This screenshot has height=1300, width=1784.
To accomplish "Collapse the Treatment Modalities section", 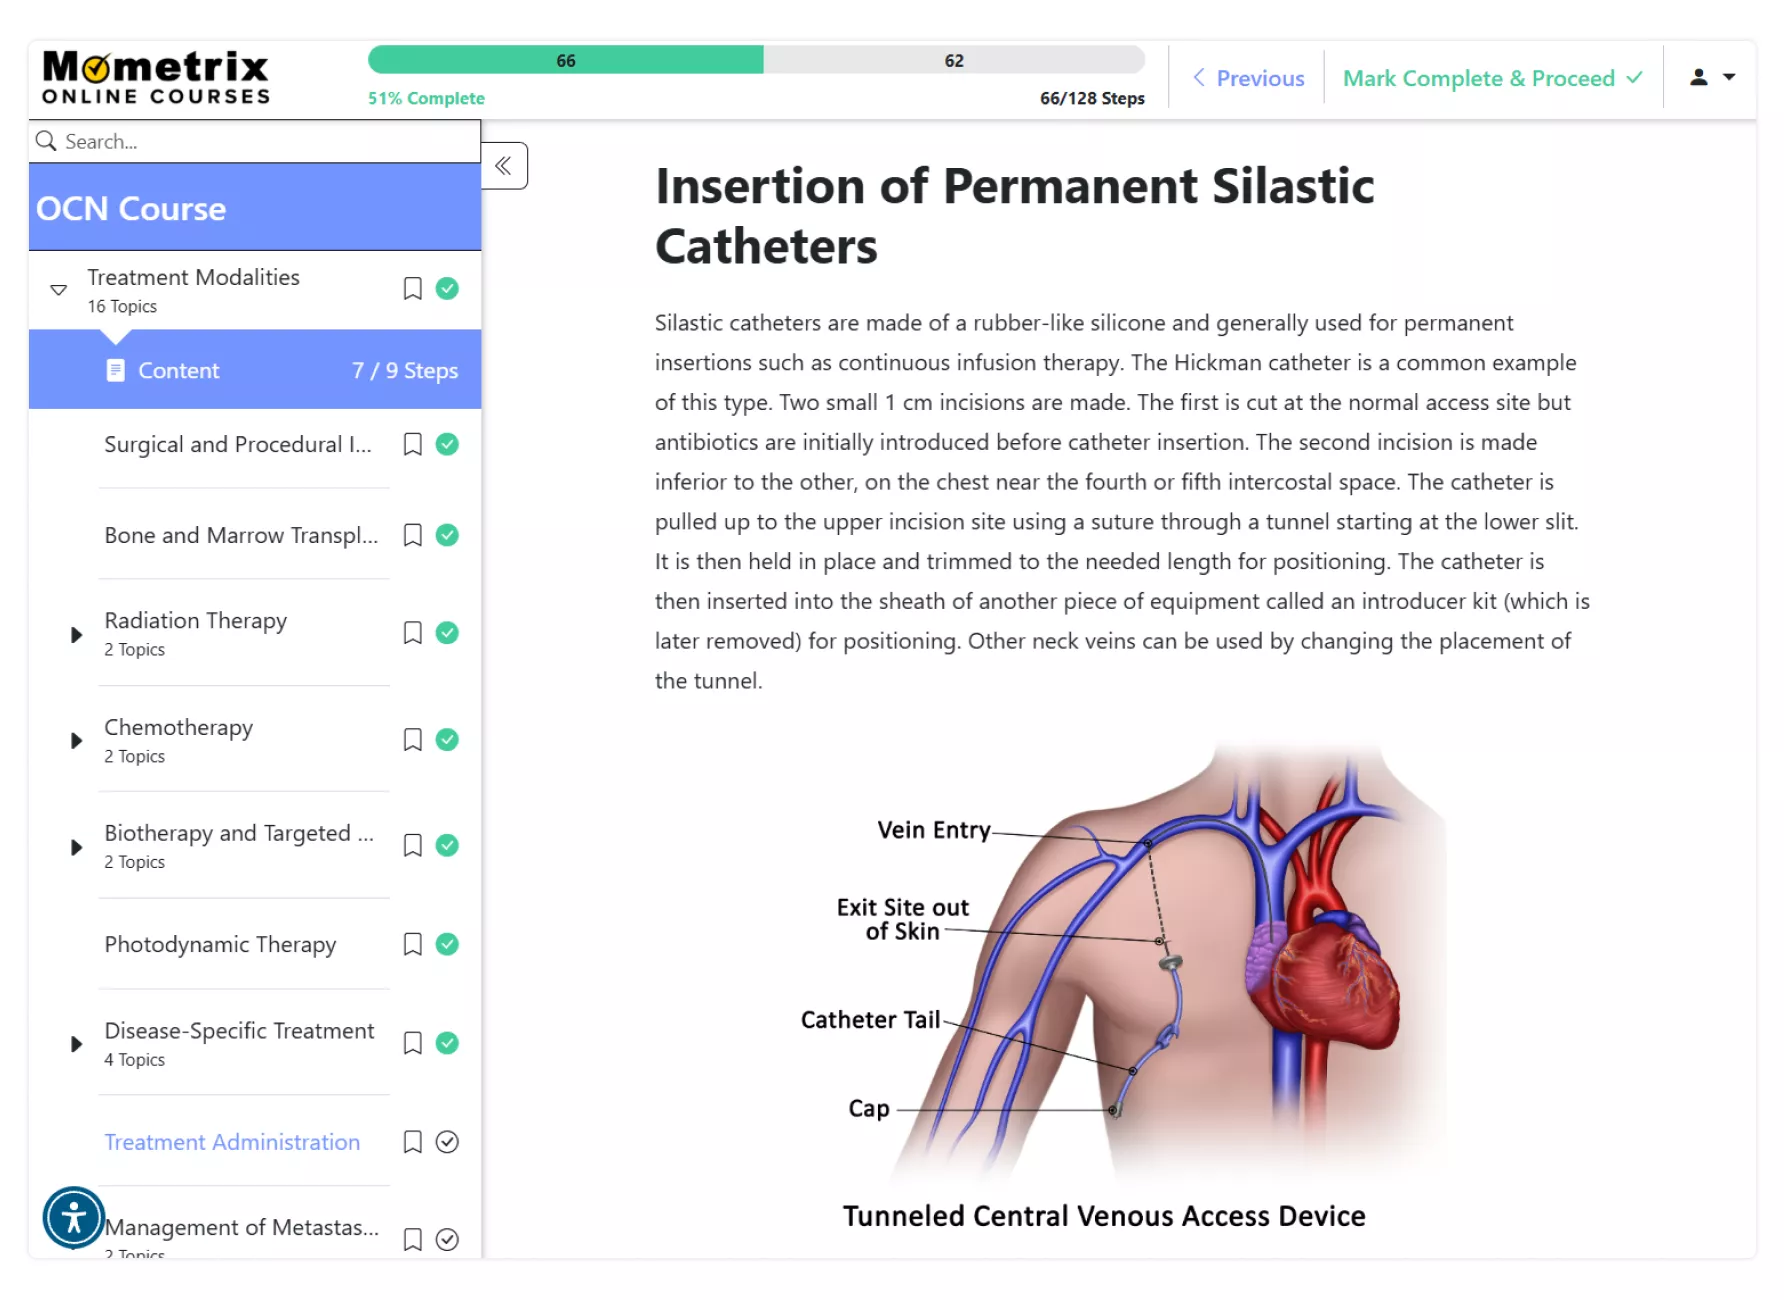I will 59,290.
